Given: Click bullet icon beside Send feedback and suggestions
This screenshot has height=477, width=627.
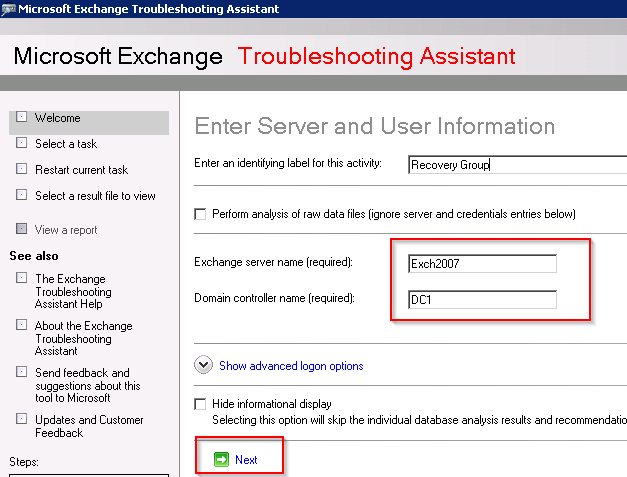Looking at the screenshot, I should tap(21, 372).
